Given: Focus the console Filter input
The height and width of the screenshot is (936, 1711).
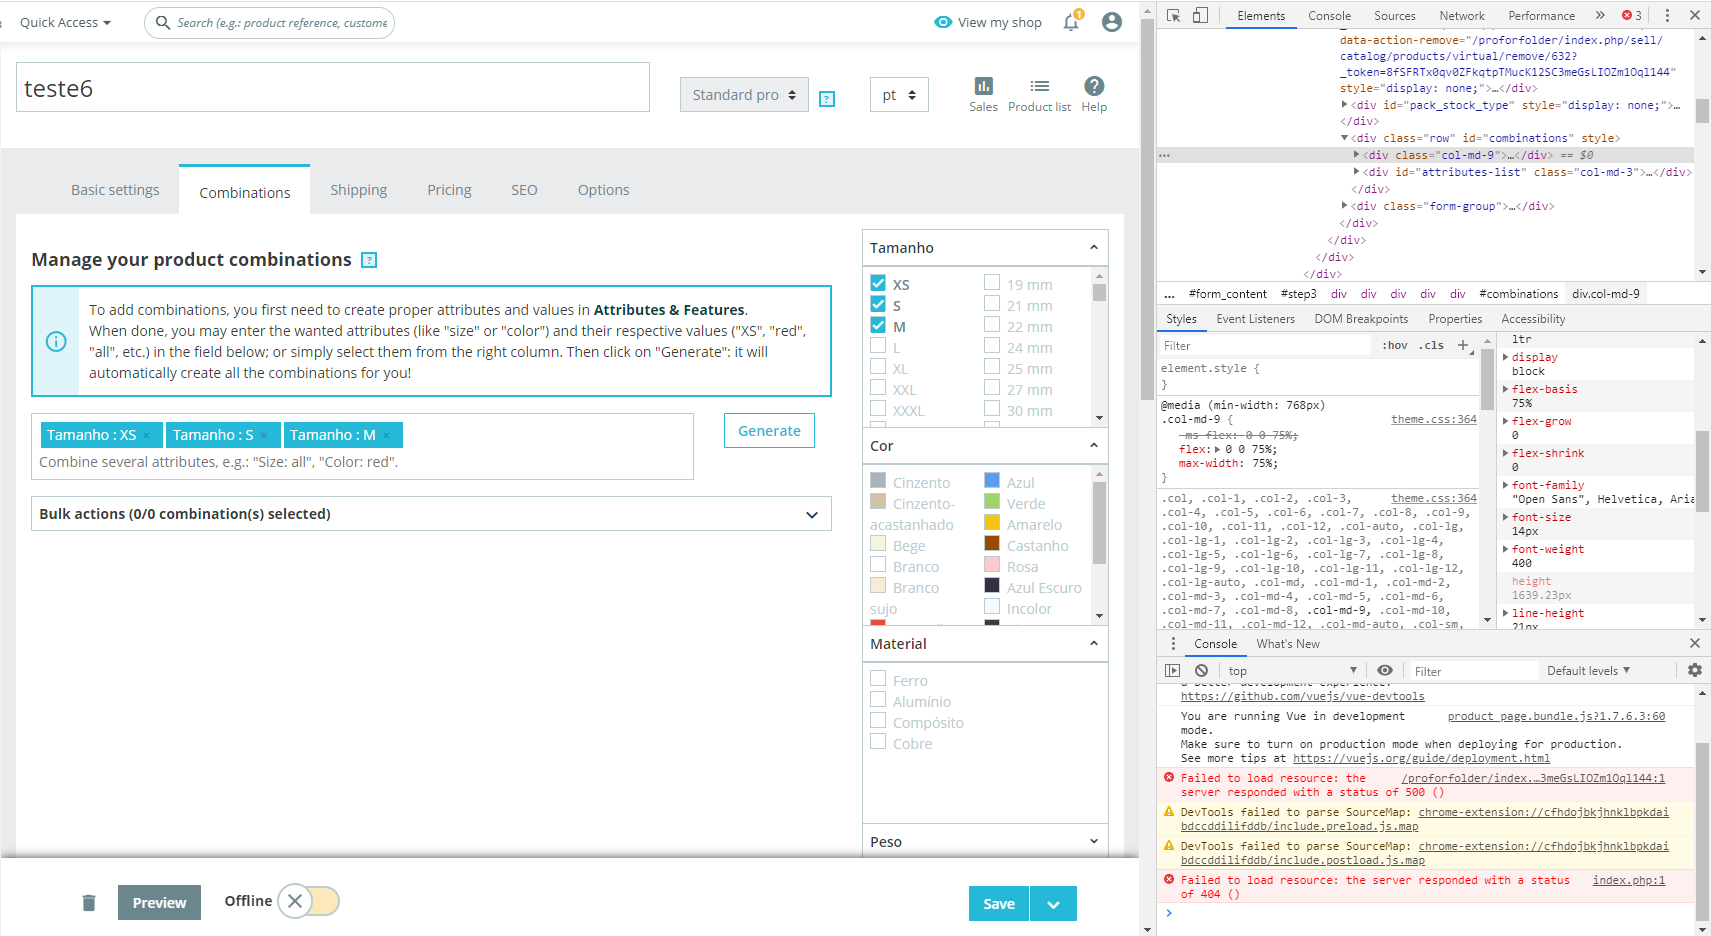Looking at the screenshot, I should point(1472,671).
